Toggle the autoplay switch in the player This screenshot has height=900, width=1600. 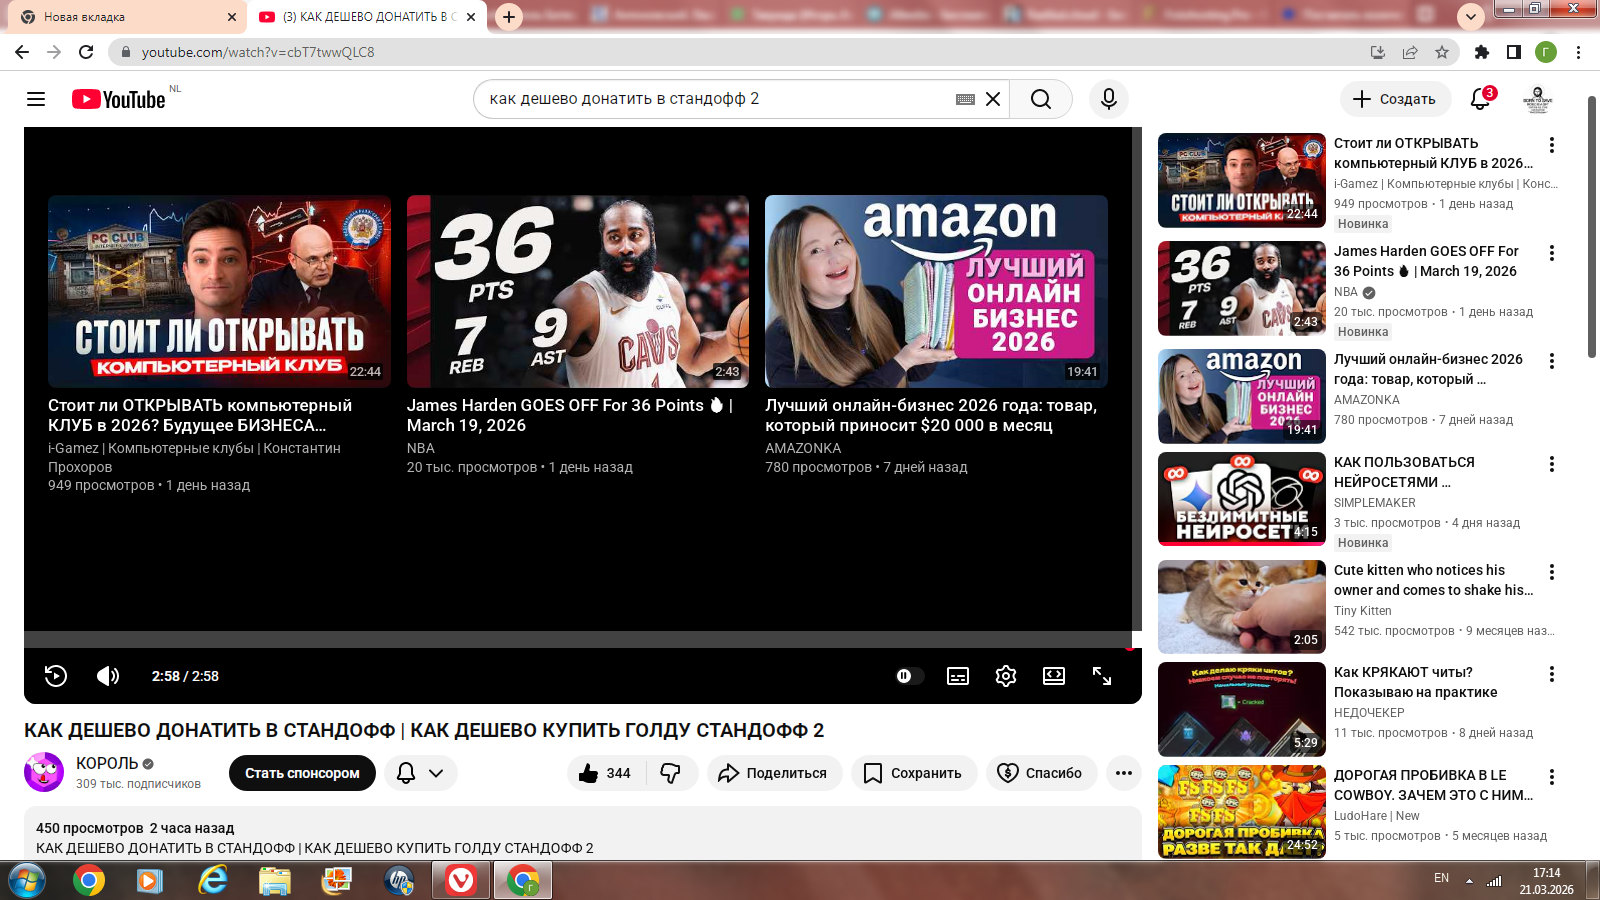click(909, 676)
